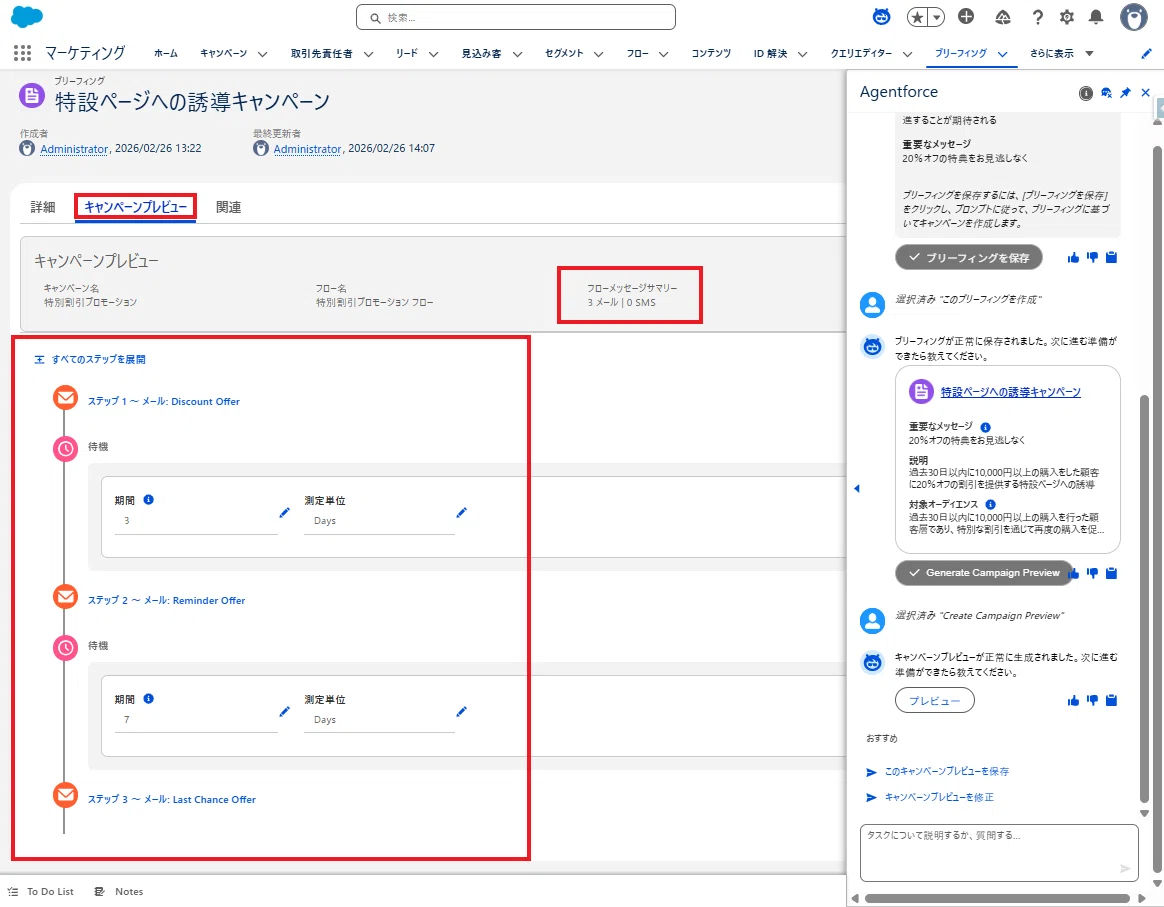This screenshot has height=907, width=1164.
Task: Select このキャンペーンプレビューを保存 suggestion
Action: (946, 772)
